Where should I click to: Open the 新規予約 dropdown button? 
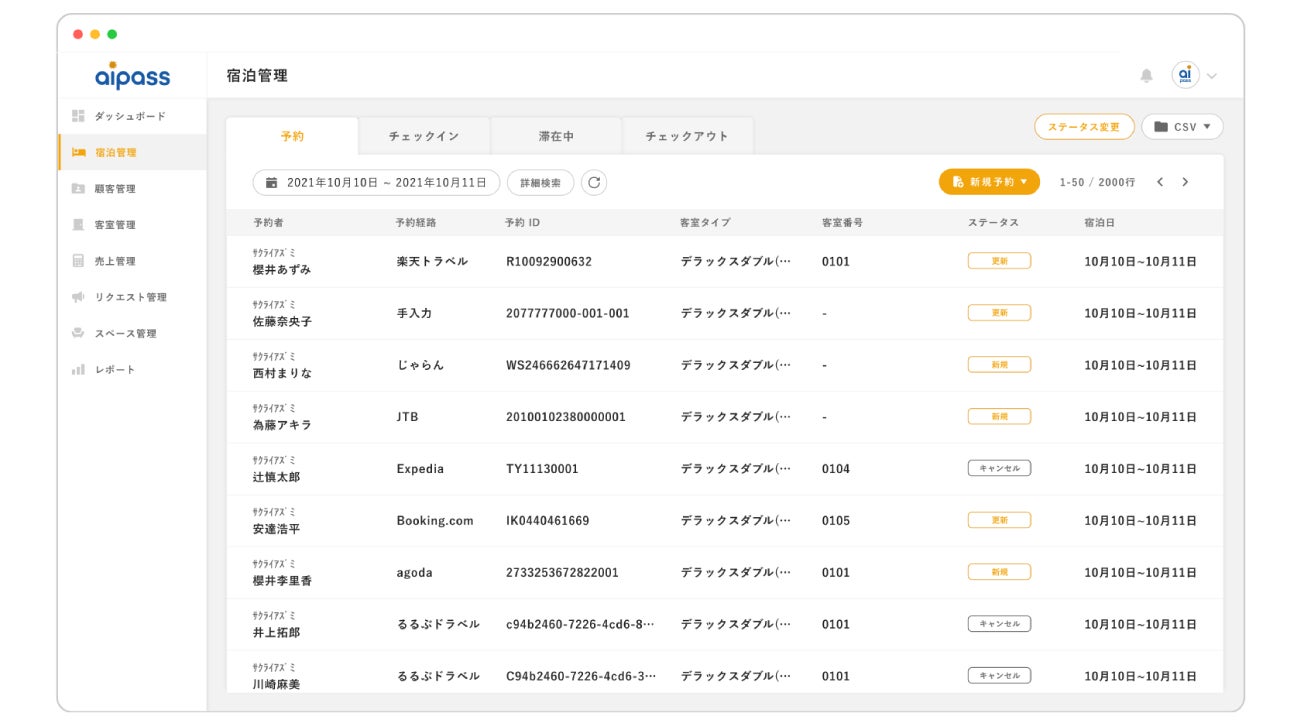click(988, 182)
